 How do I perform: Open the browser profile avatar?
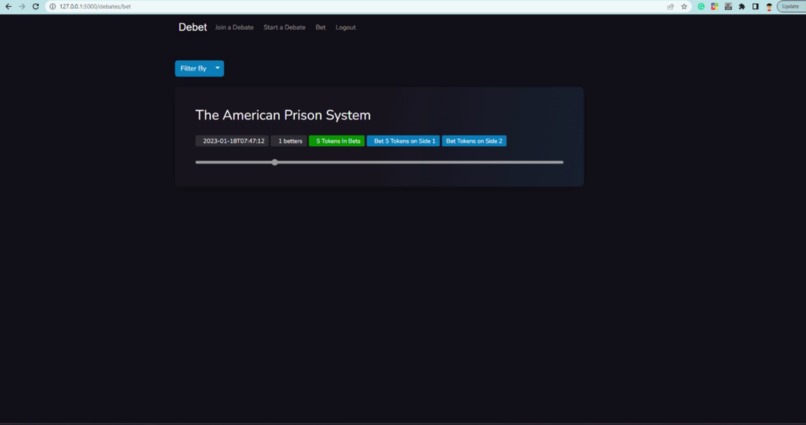pos(769,7)
